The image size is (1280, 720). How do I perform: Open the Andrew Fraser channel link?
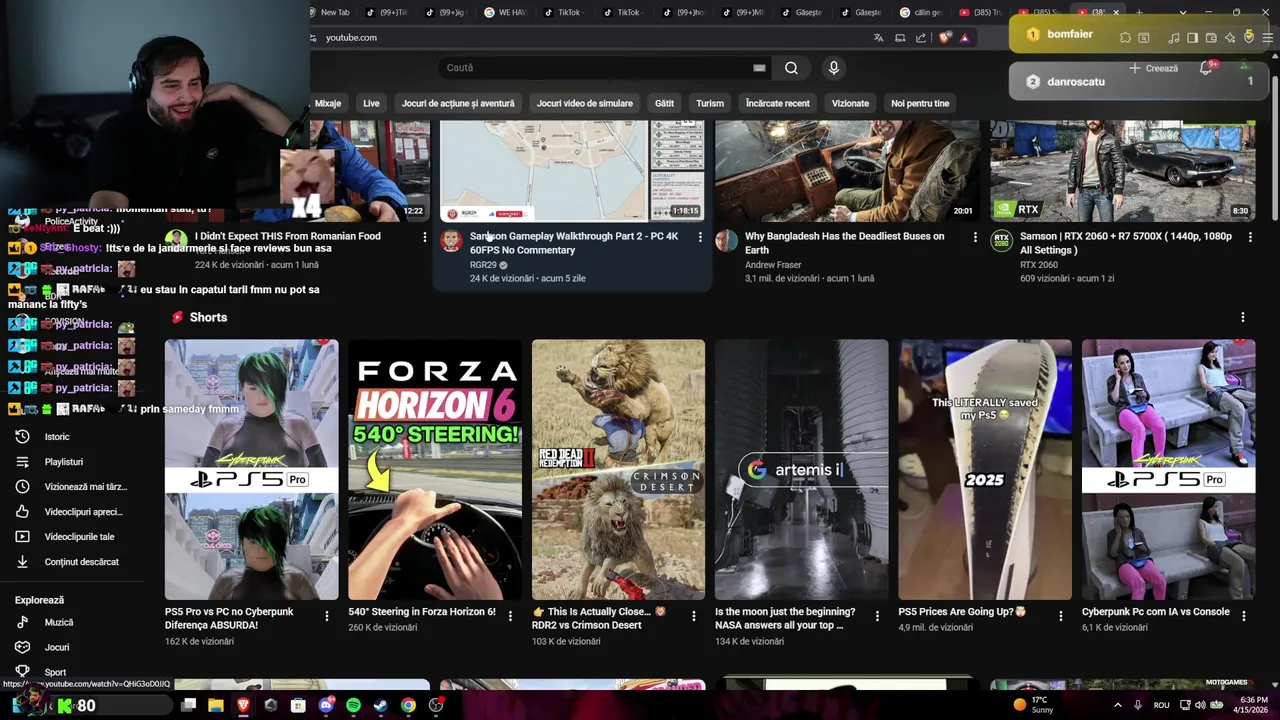[773, 265]
